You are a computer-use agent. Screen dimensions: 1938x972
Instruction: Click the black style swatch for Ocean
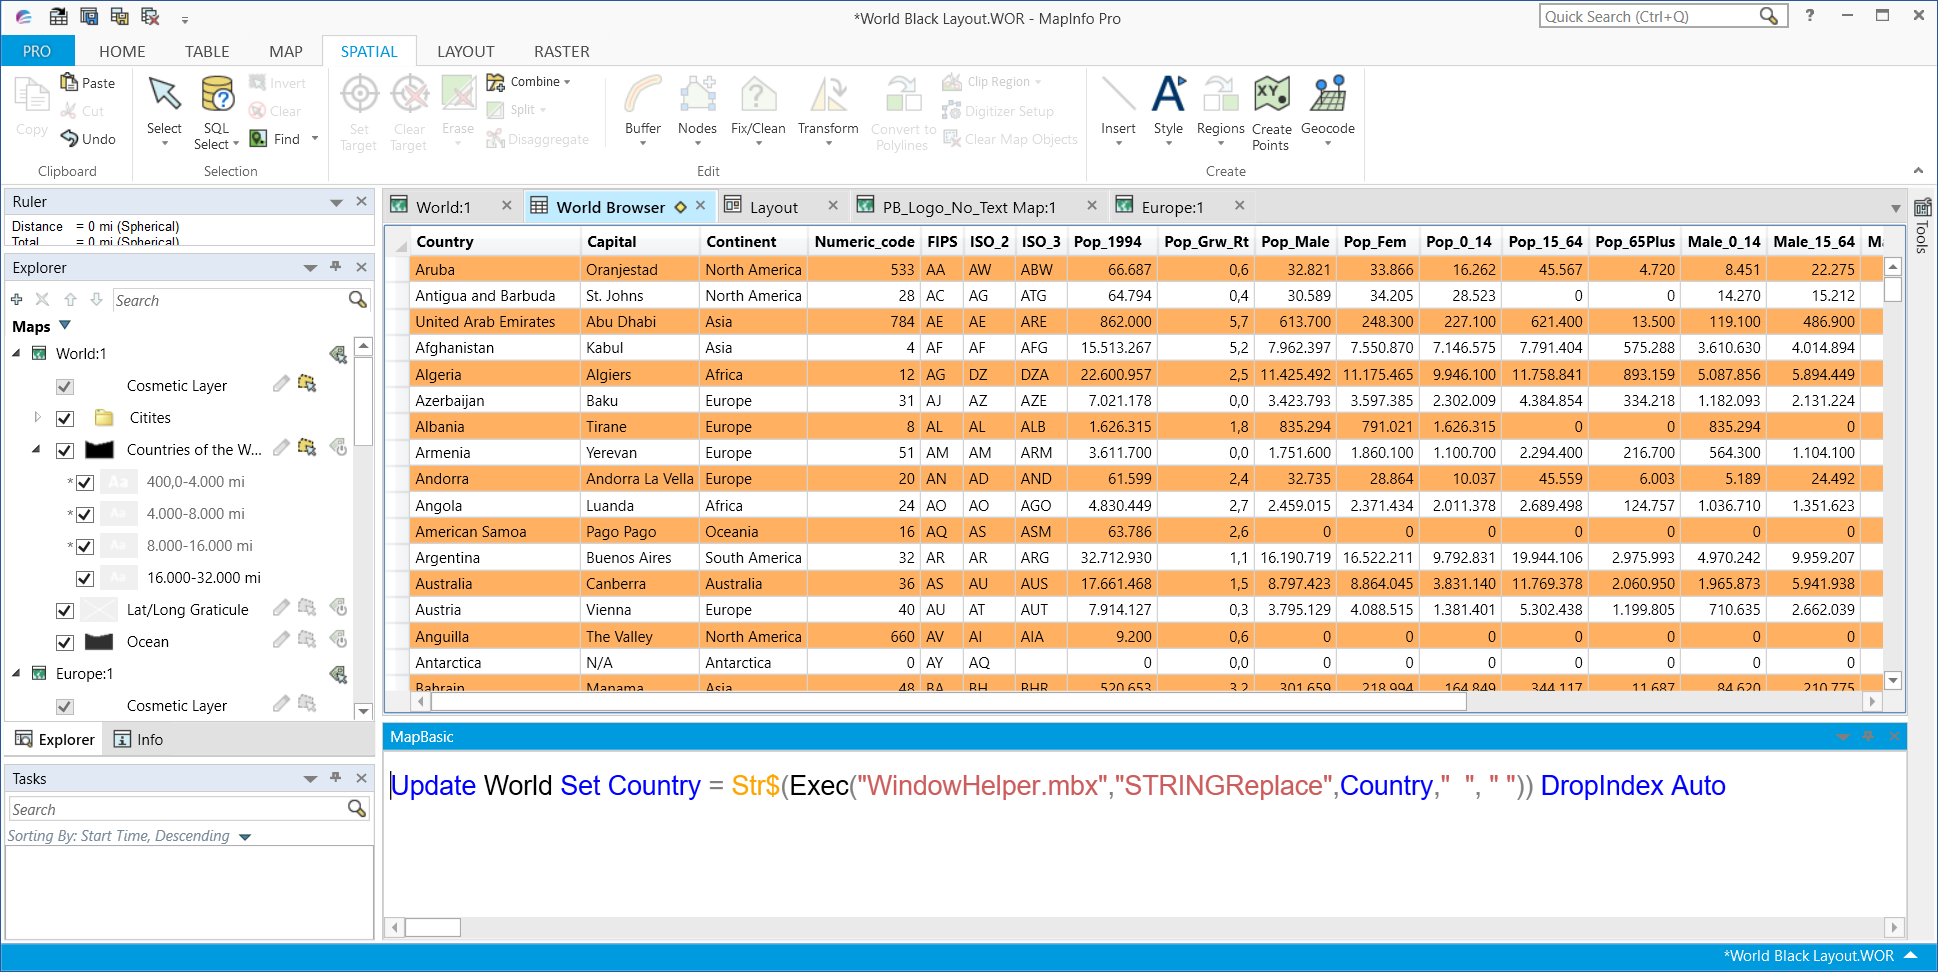[99, 641]
